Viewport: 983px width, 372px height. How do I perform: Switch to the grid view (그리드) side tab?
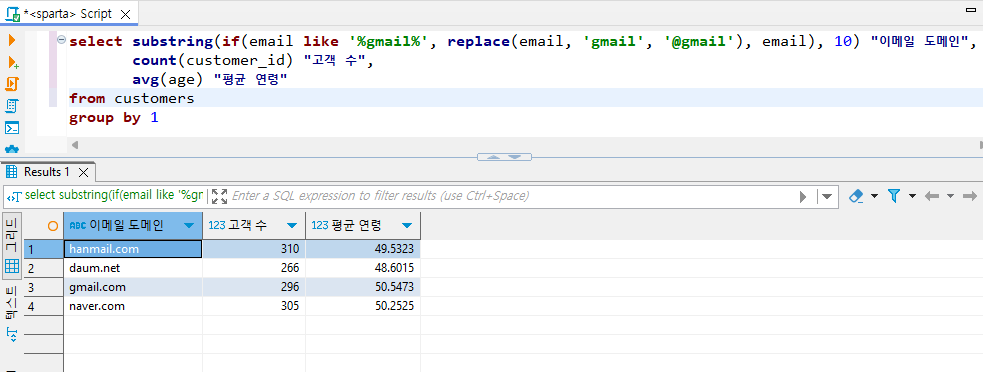12,245
